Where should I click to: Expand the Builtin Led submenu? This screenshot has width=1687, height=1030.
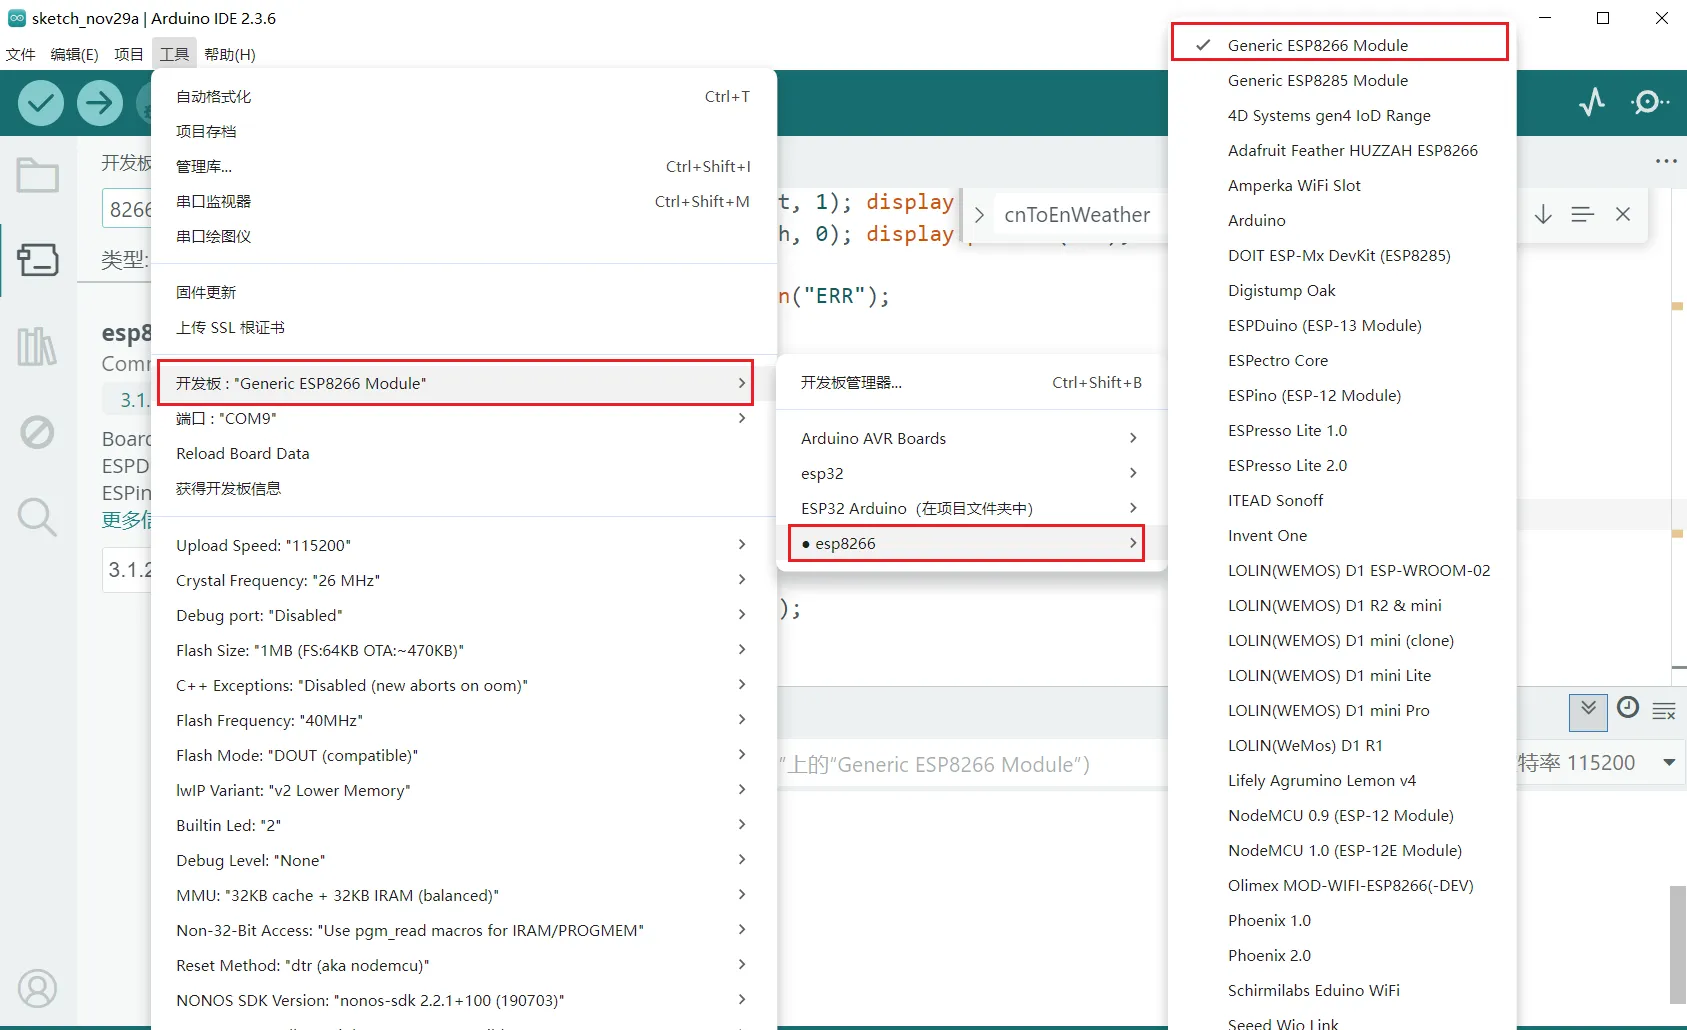pyautogui.click(x=464, y=825)
